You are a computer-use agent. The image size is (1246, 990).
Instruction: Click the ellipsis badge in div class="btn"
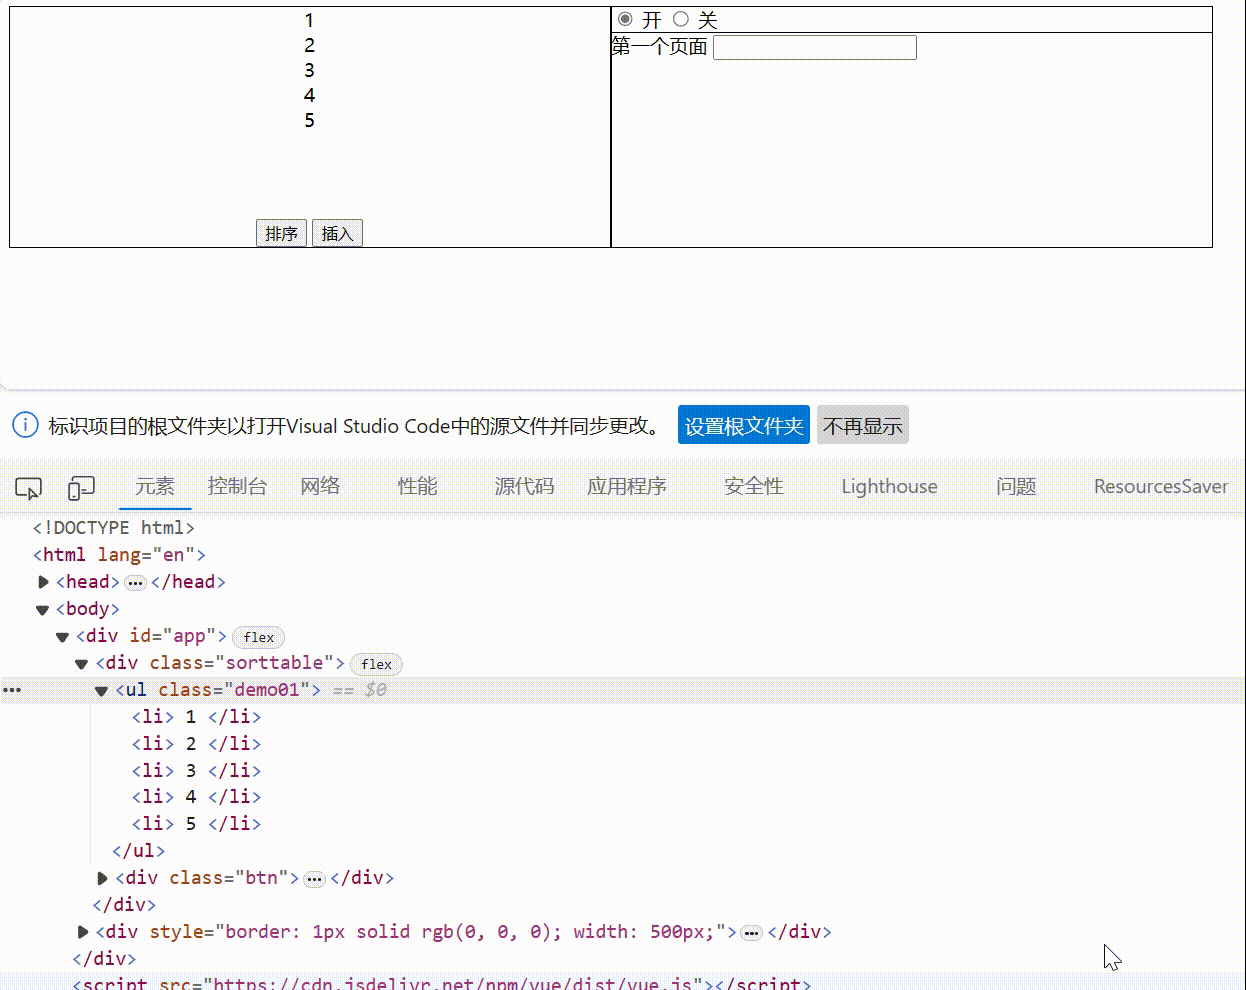(x=314, y=879)
